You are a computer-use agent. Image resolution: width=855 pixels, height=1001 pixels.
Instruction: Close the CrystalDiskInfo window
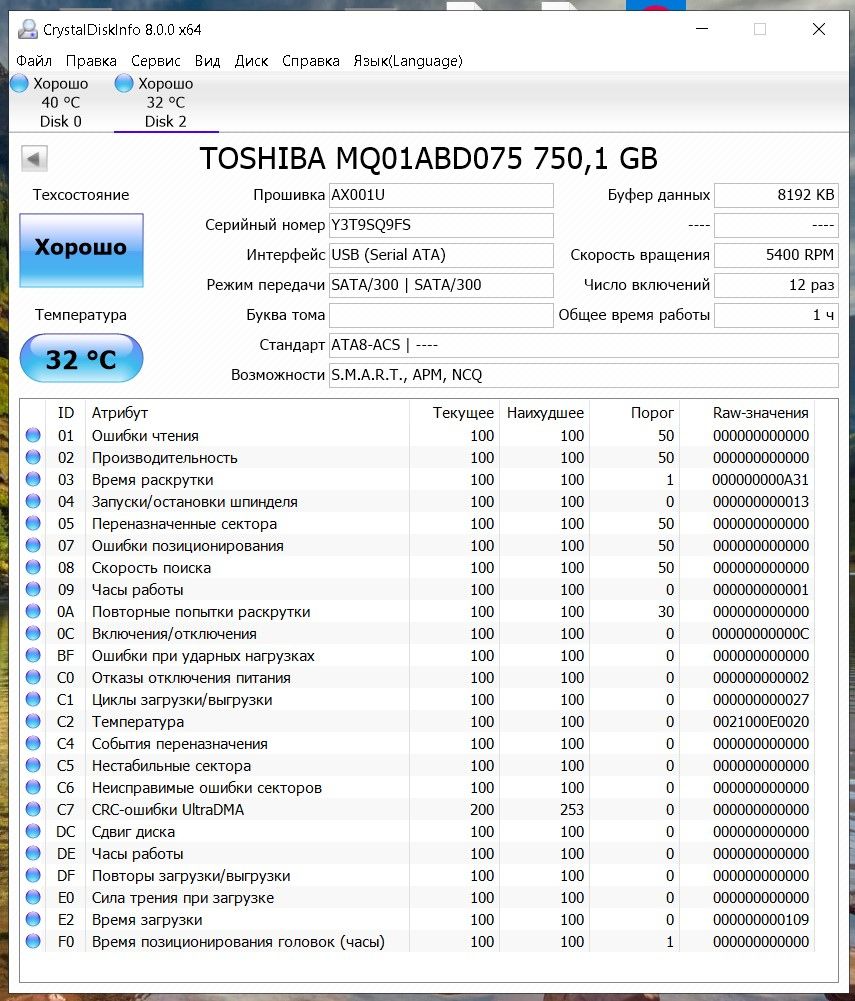[x=819, y=29]
